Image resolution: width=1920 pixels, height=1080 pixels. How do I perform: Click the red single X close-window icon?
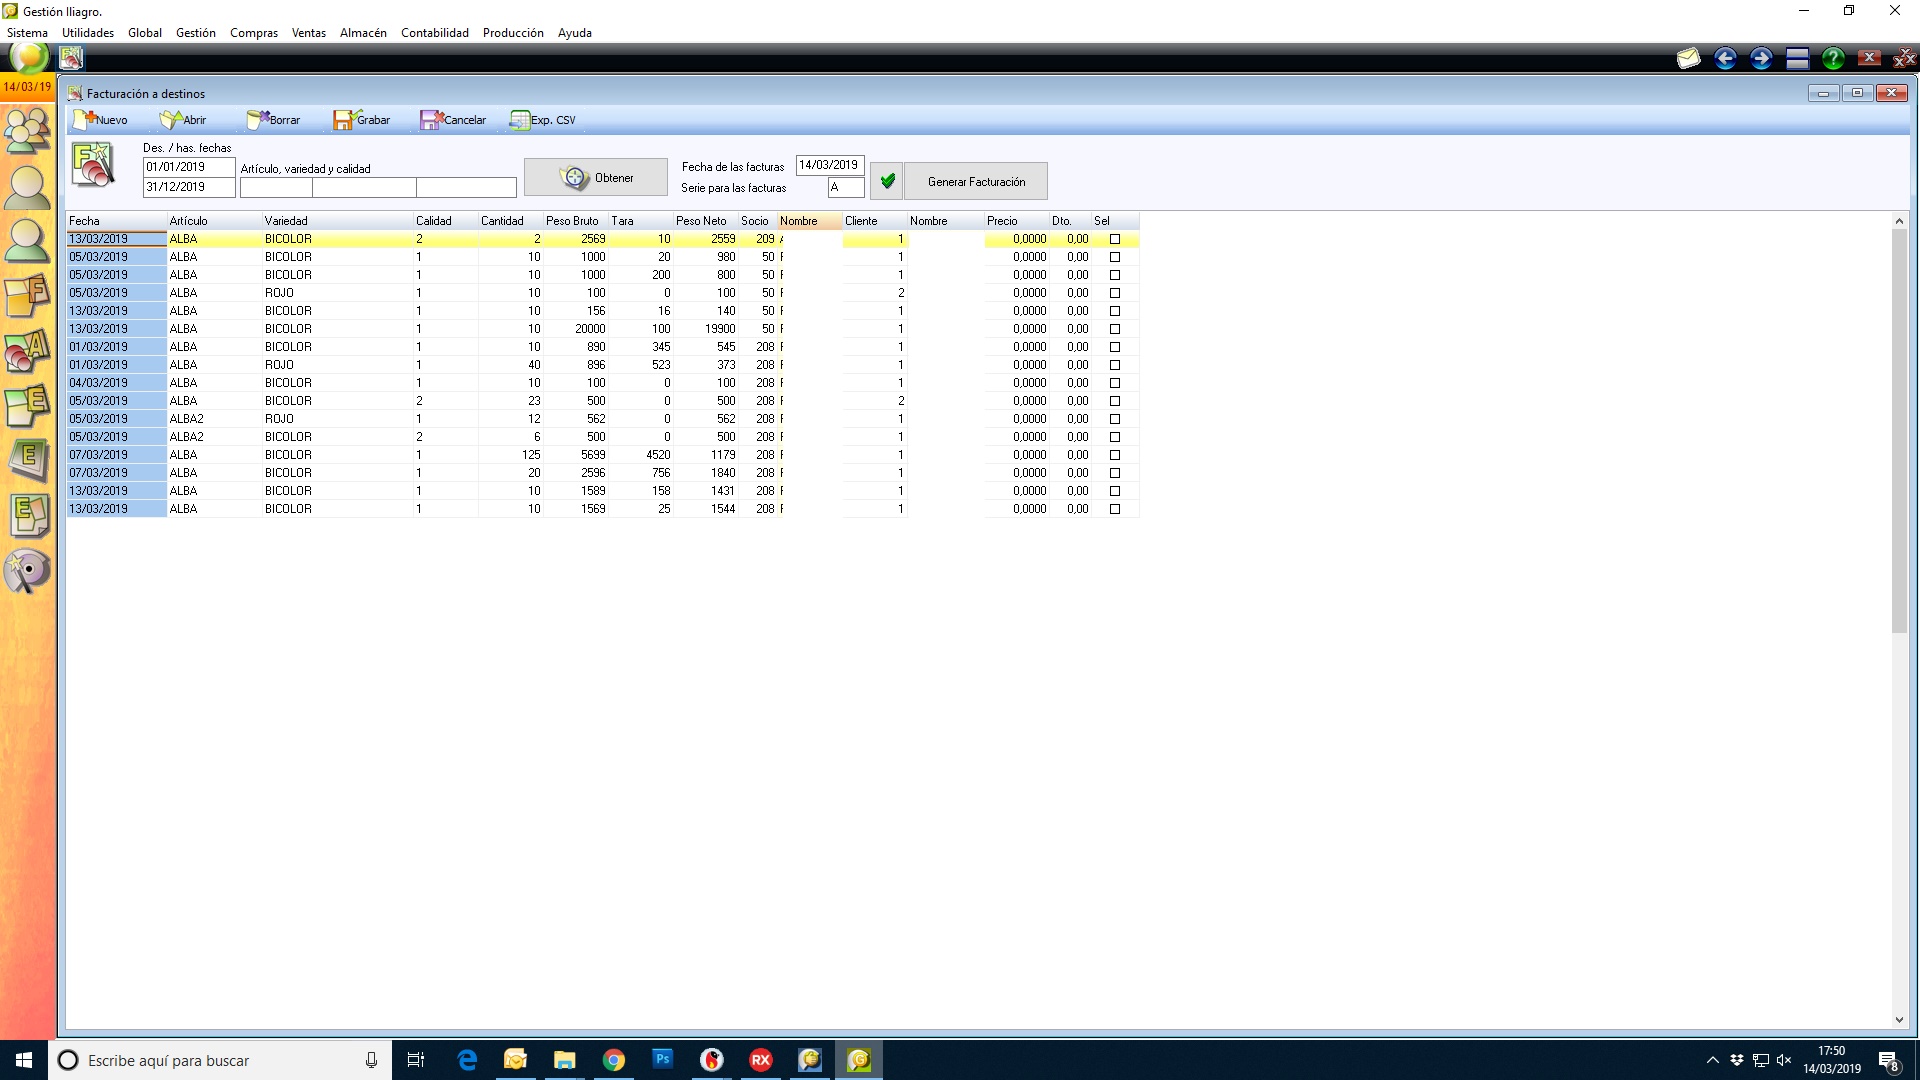click(x=1869, y=59)
